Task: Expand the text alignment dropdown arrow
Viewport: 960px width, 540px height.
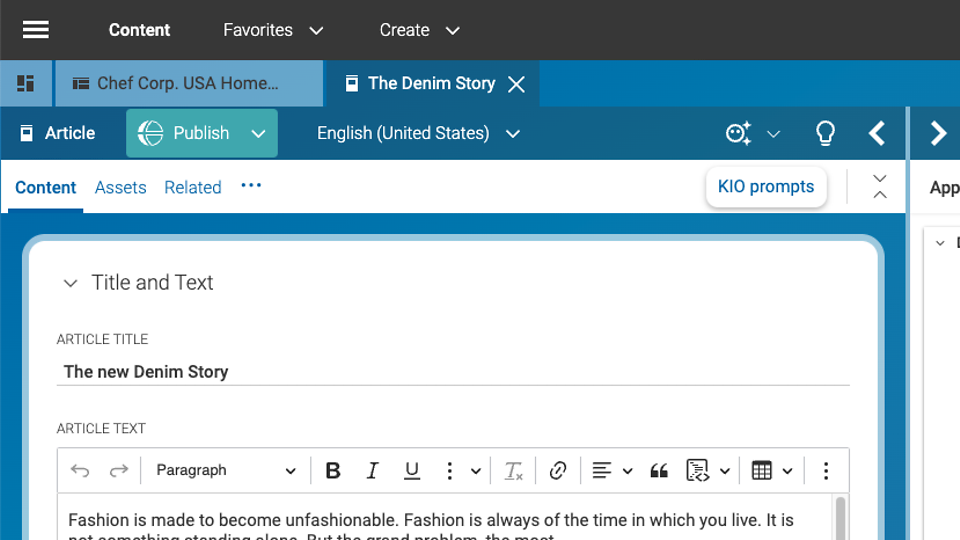Action: (628, 471)
